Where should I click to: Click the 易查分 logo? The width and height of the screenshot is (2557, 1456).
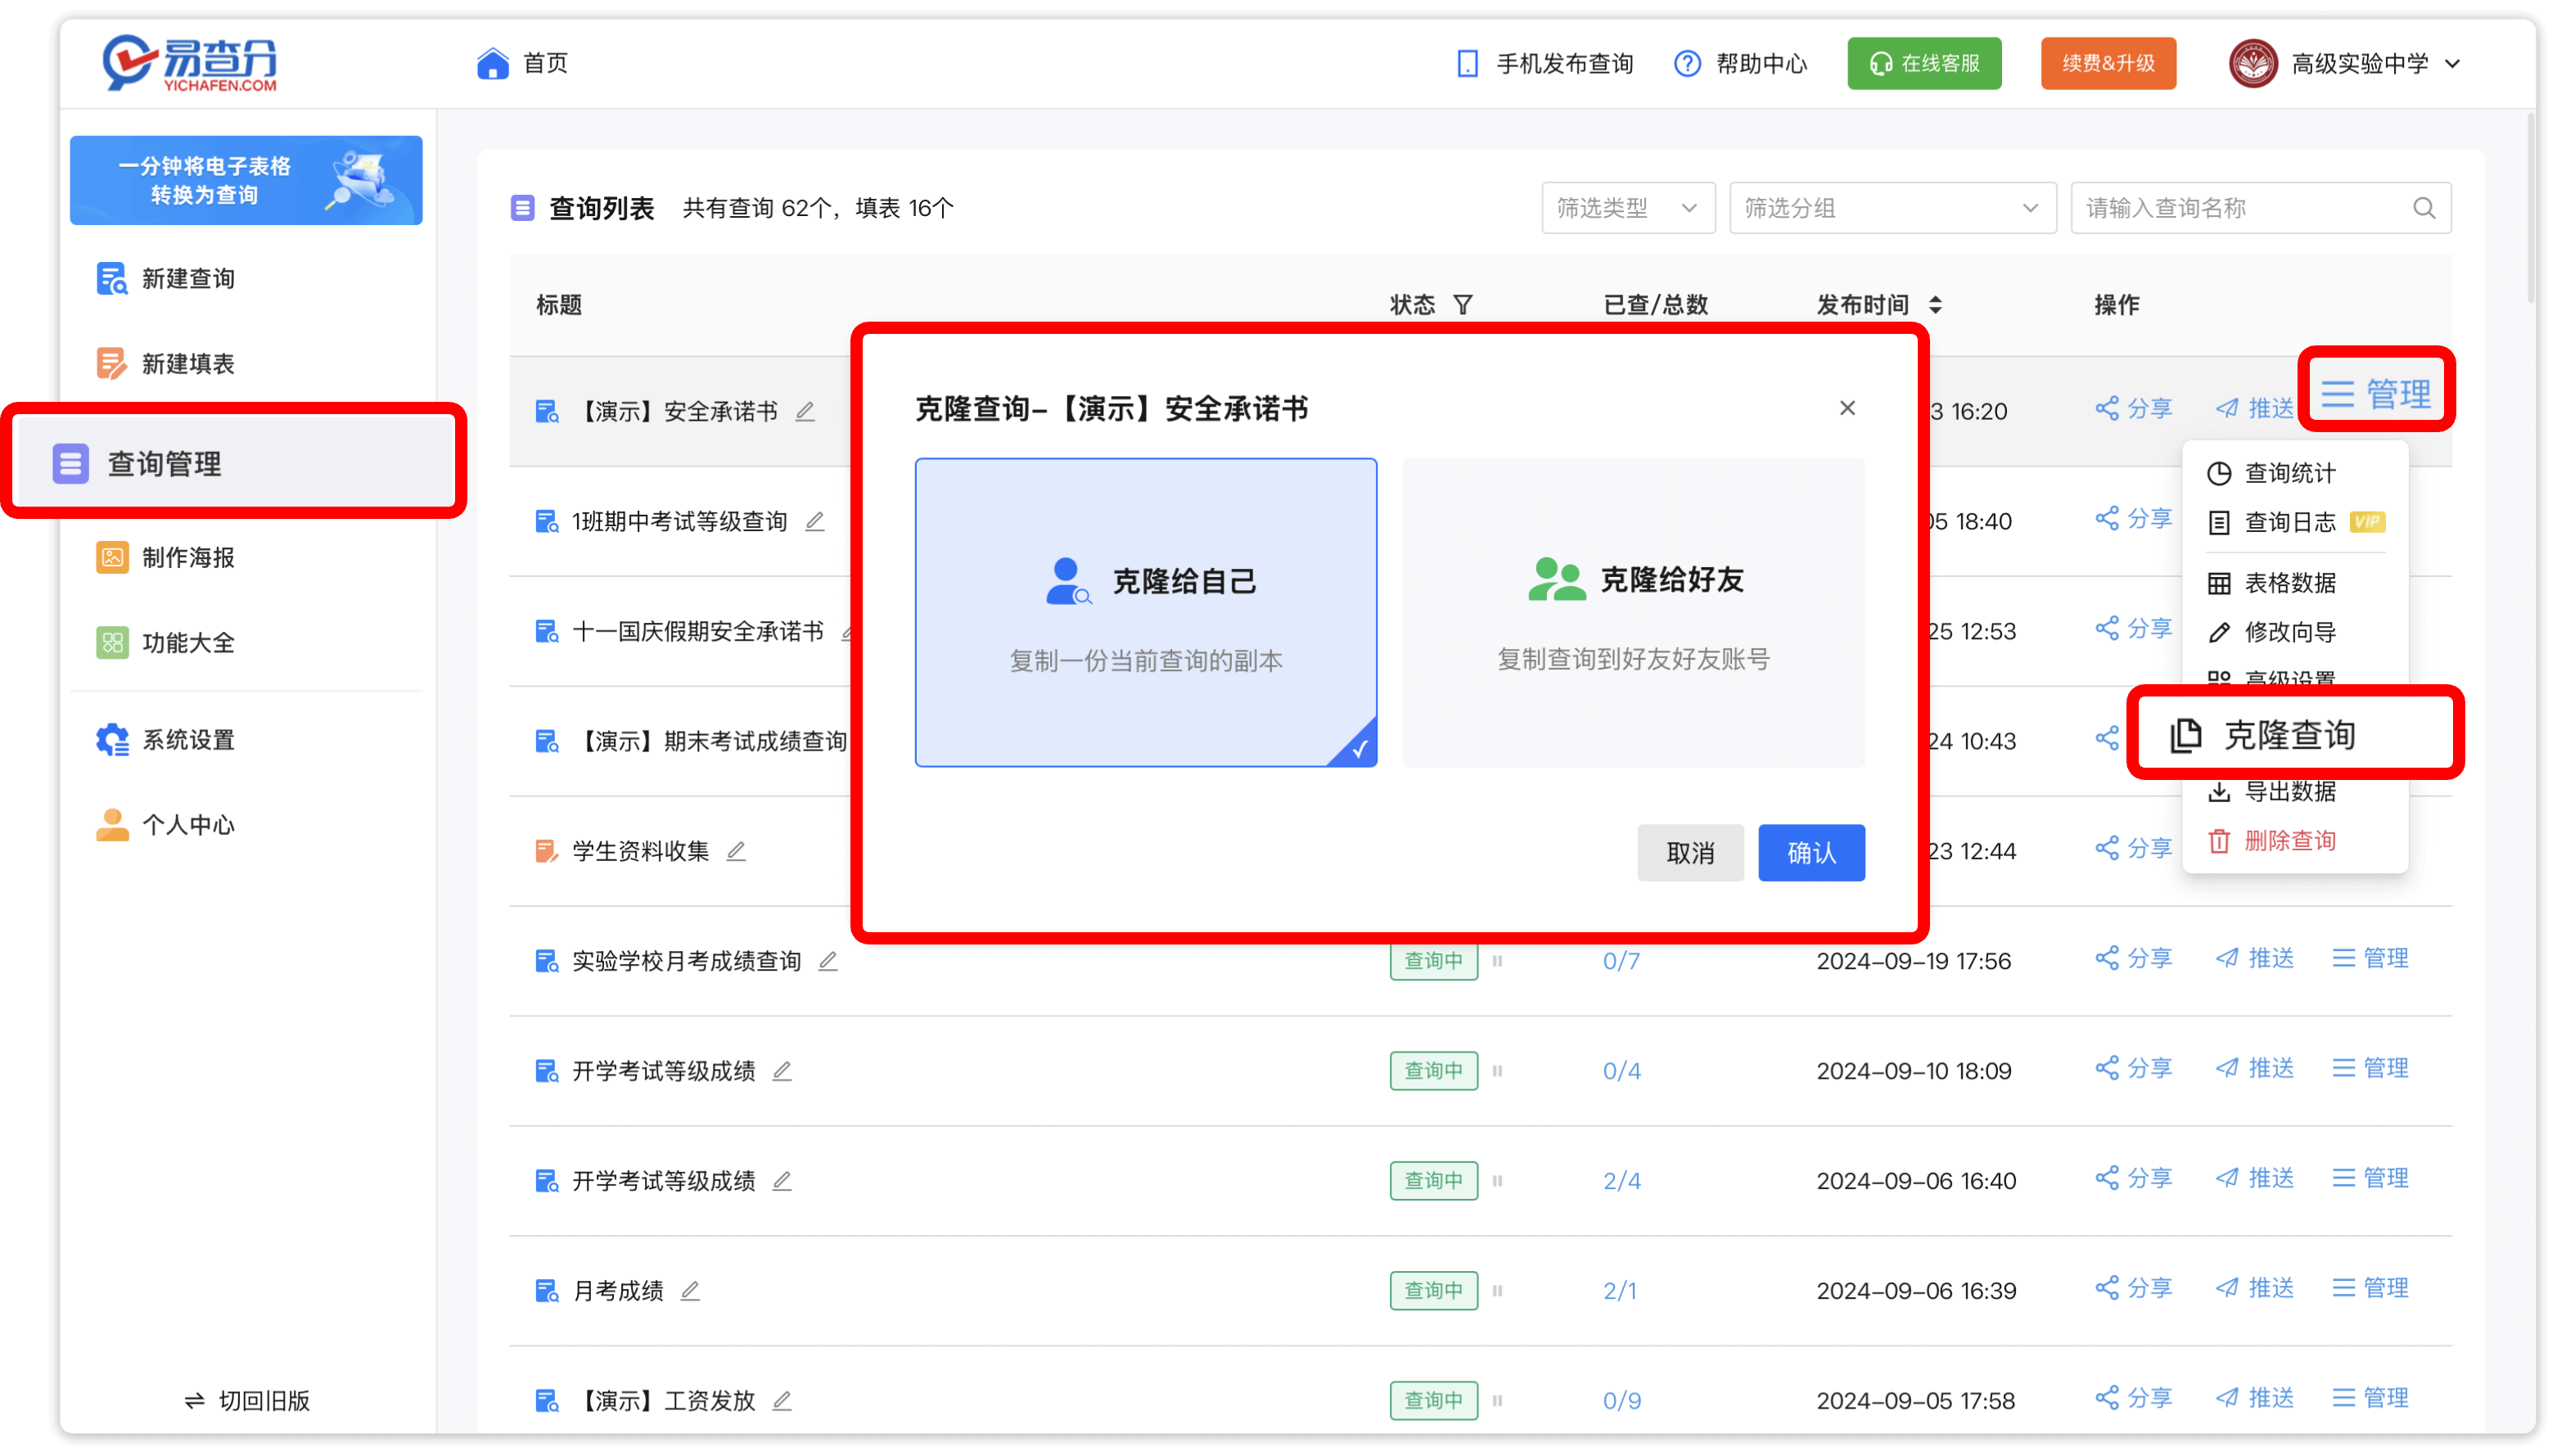(x=189, y=63)
